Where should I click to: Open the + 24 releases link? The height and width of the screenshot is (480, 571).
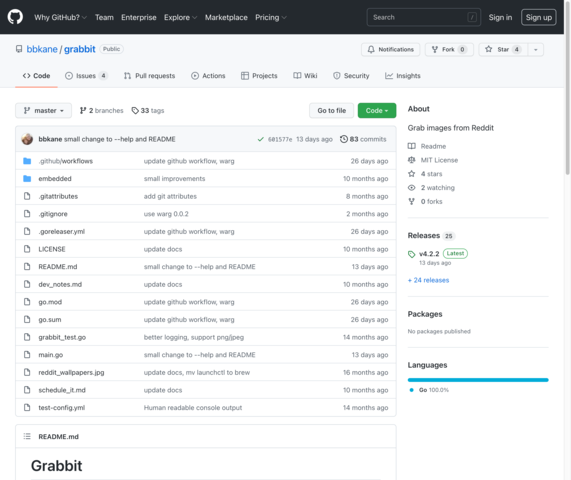click(428, 280)
